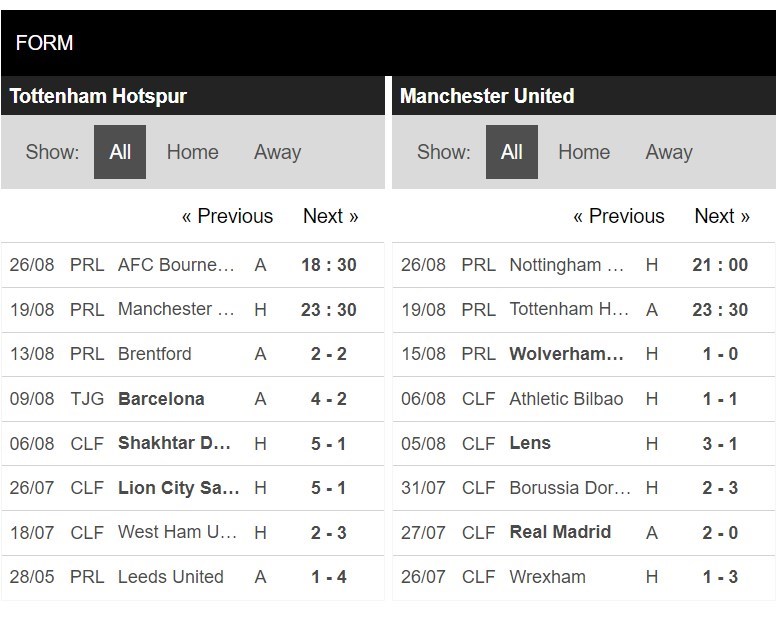Go to Next Manchester United fixtures
This screenshot has width=782, height=617.
click(x=722, y=216)
